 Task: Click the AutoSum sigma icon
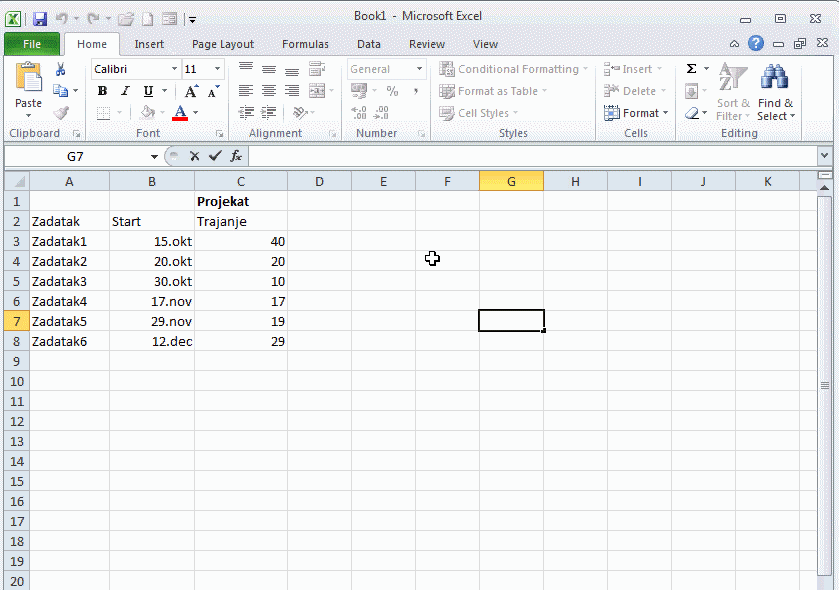pos(691,69)
